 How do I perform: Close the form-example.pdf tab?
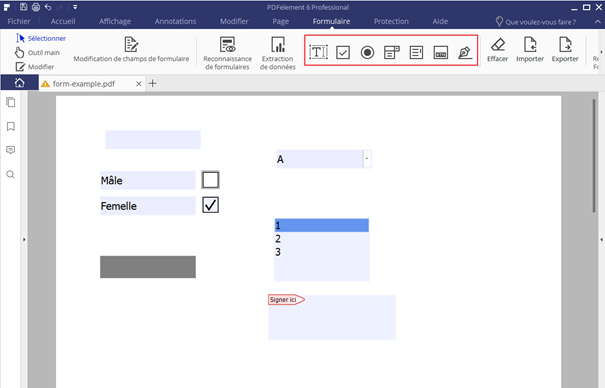coord(139,84)
